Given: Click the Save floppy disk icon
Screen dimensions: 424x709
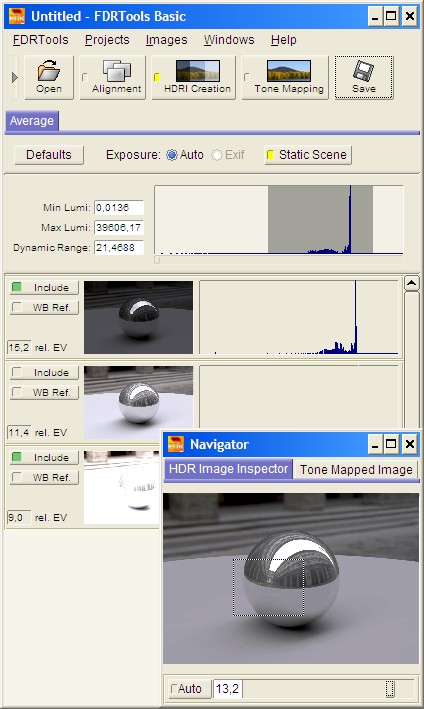Looking at the screenshot, I should coord(364,77).
